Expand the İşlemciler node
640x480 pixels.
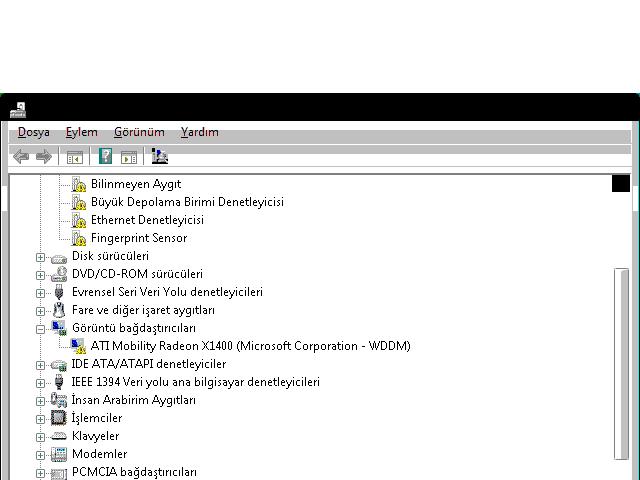tap(40, 419)
